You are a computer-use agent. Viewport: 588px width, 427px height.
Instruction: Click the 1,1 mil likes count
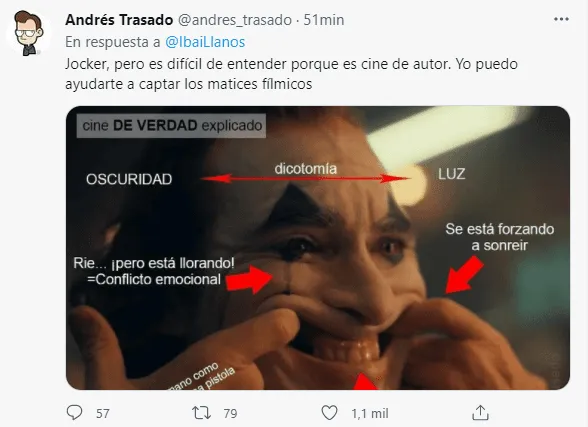[370, 414]
